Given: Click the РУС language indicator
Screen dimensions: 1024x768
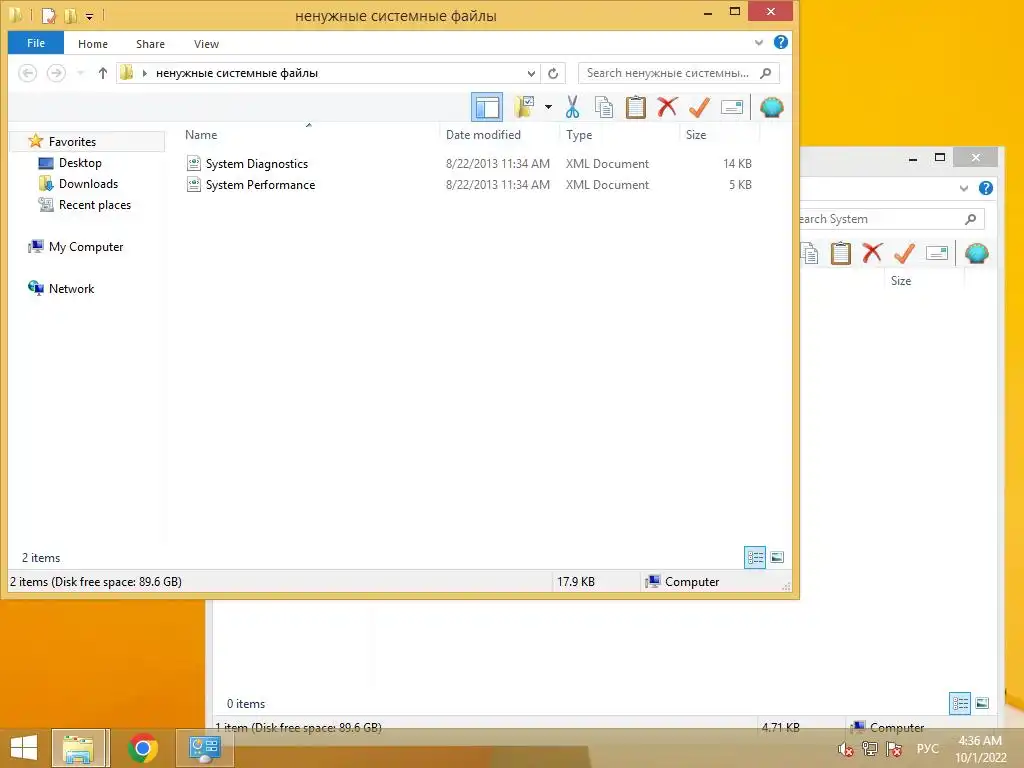Looking at the screenshot, I should [927, 749].
